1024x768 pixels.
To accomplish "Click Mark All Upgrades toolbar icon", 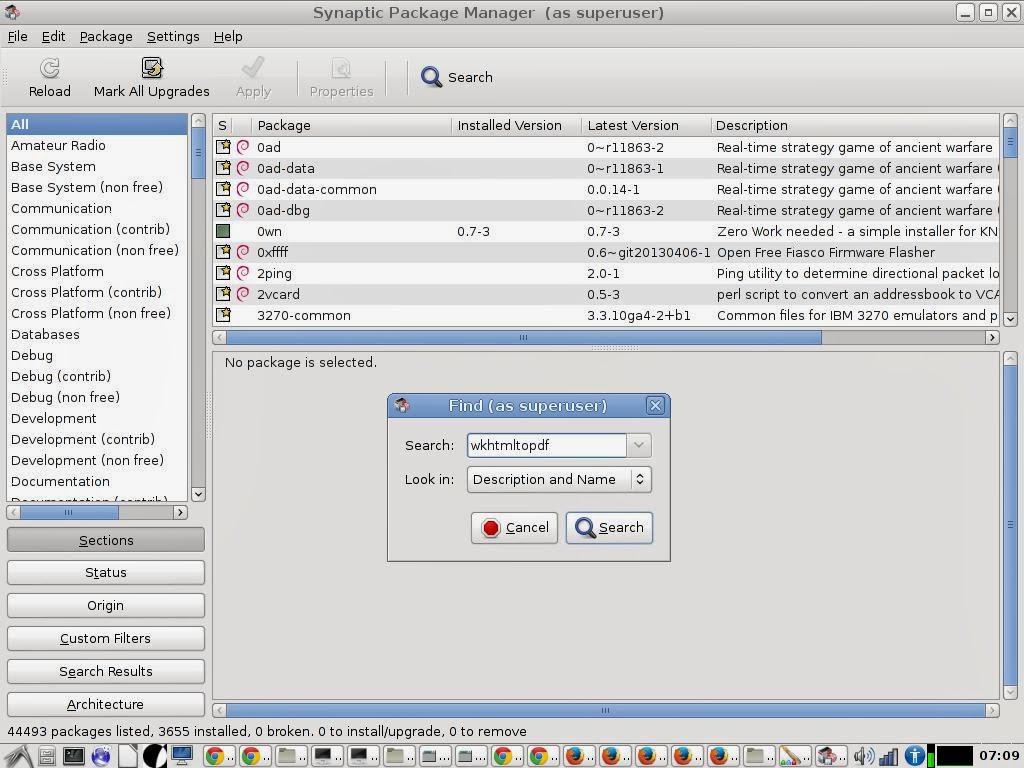I will pyautogui.click(x=152, y=68).
